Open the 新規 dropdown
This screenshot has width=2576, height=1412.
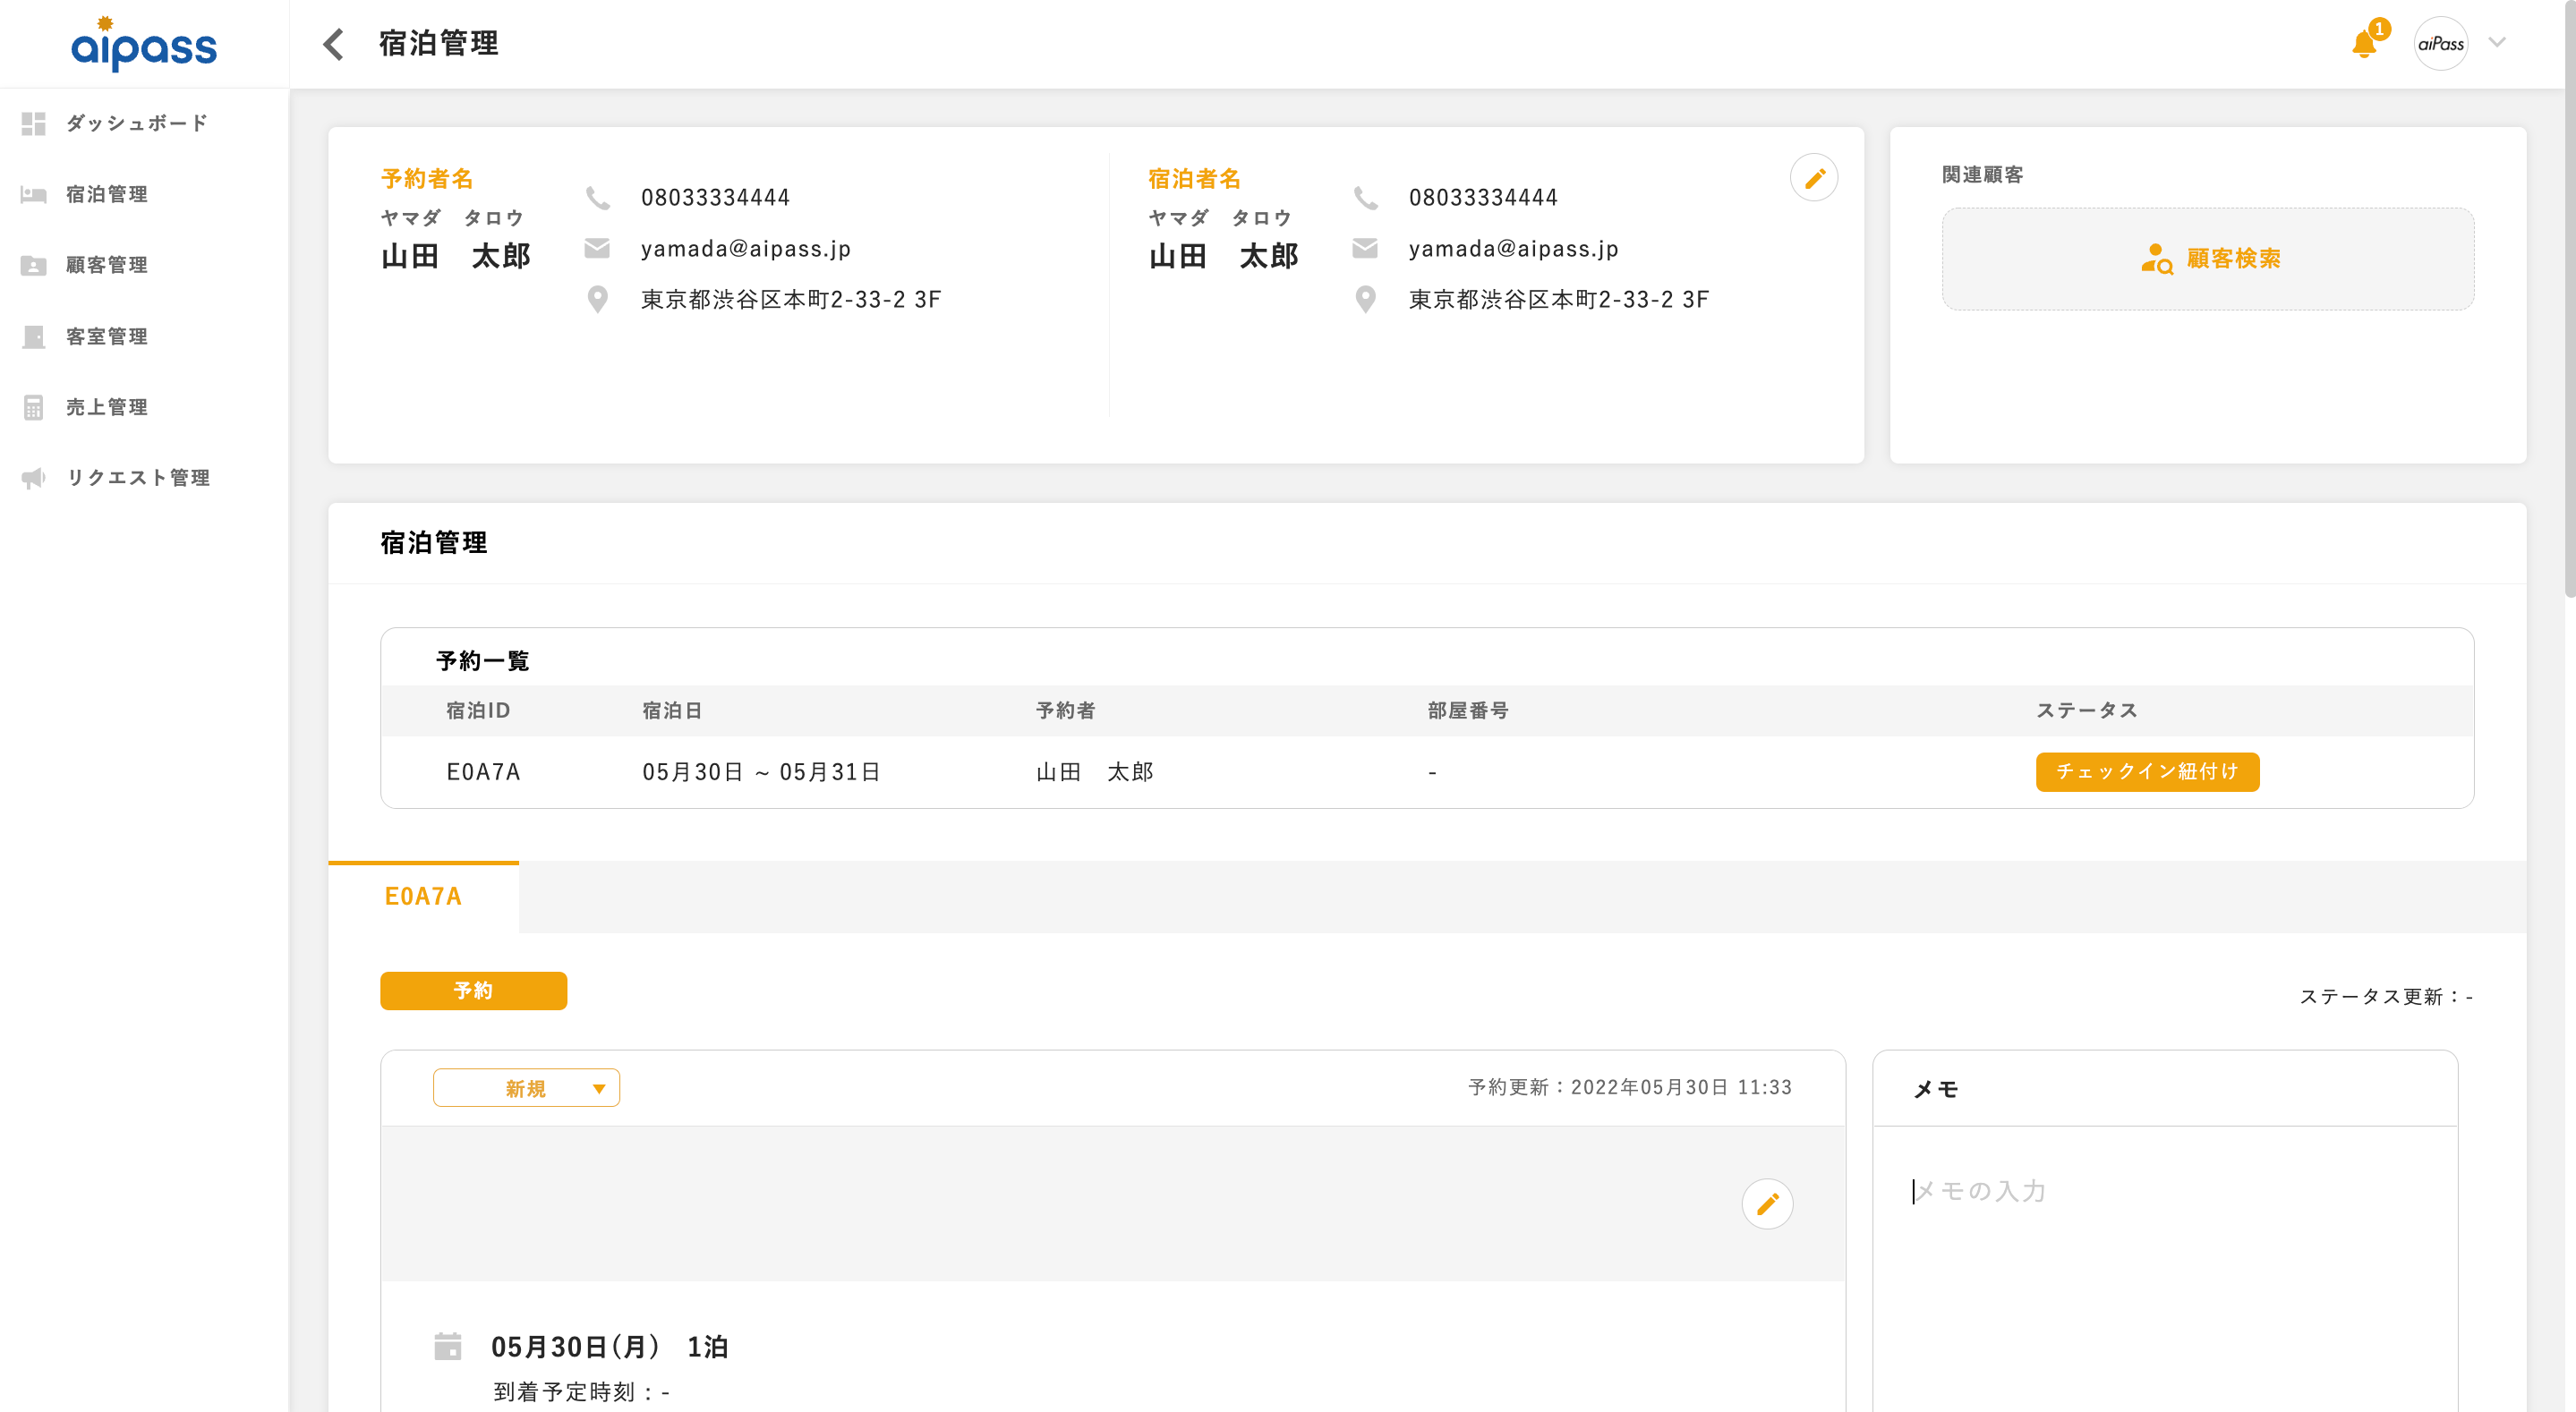[526, 1088]
